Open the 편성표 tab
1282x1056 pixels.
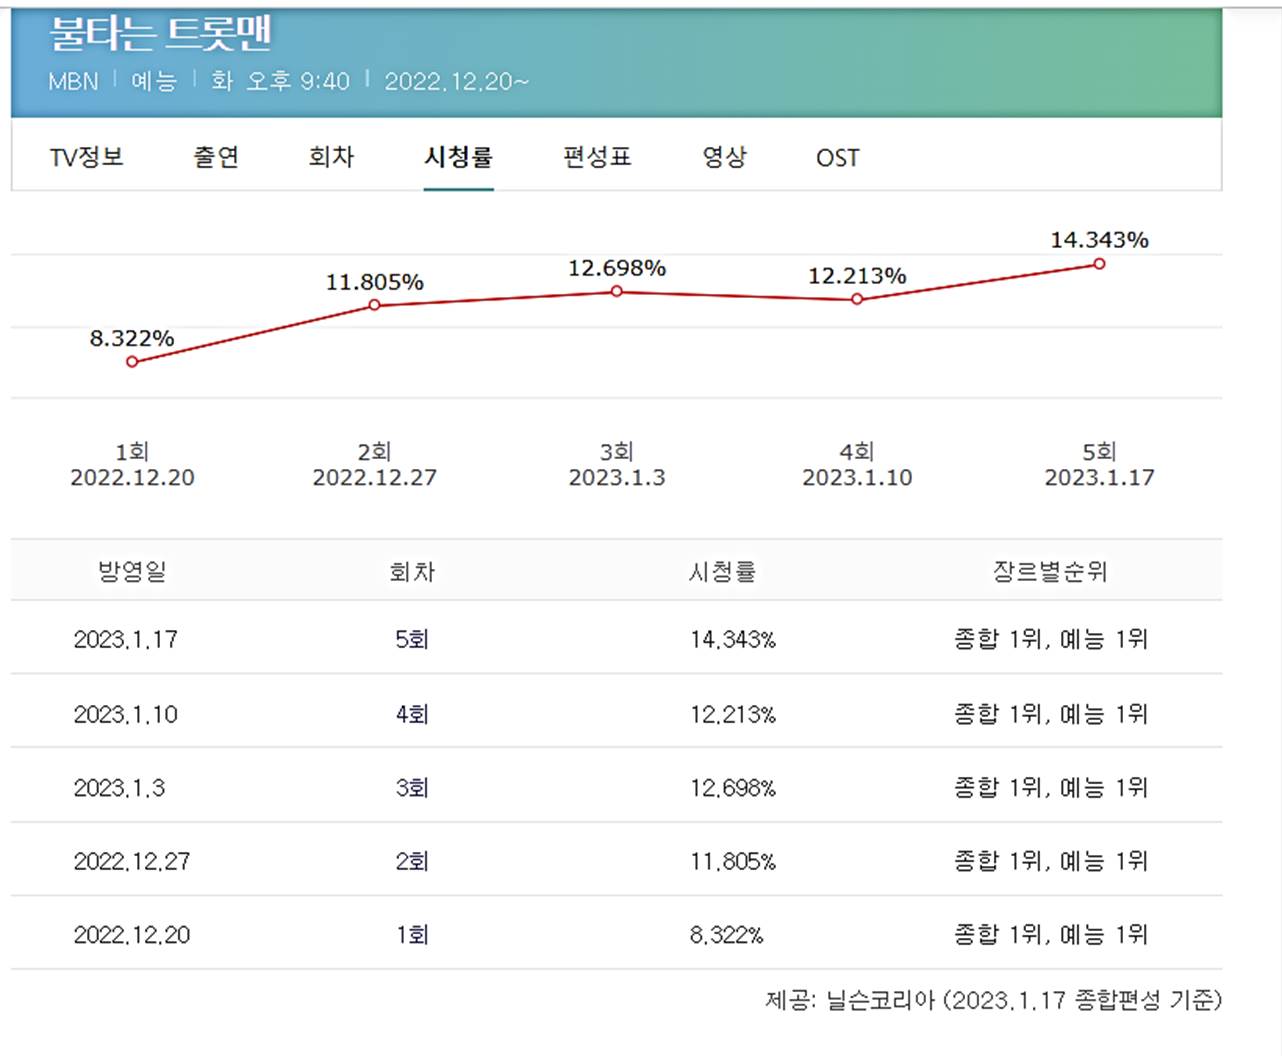595,157
